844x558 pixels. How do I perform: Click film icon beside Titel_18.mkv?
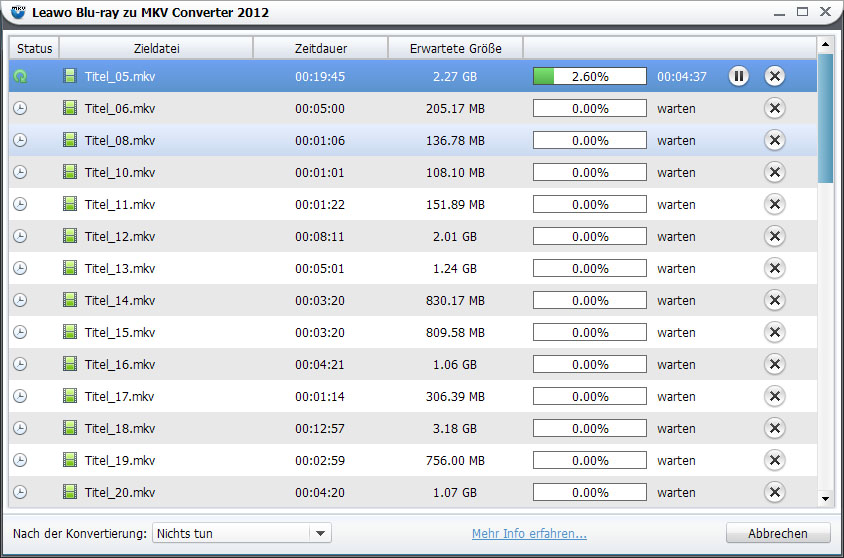pos(70,428)
